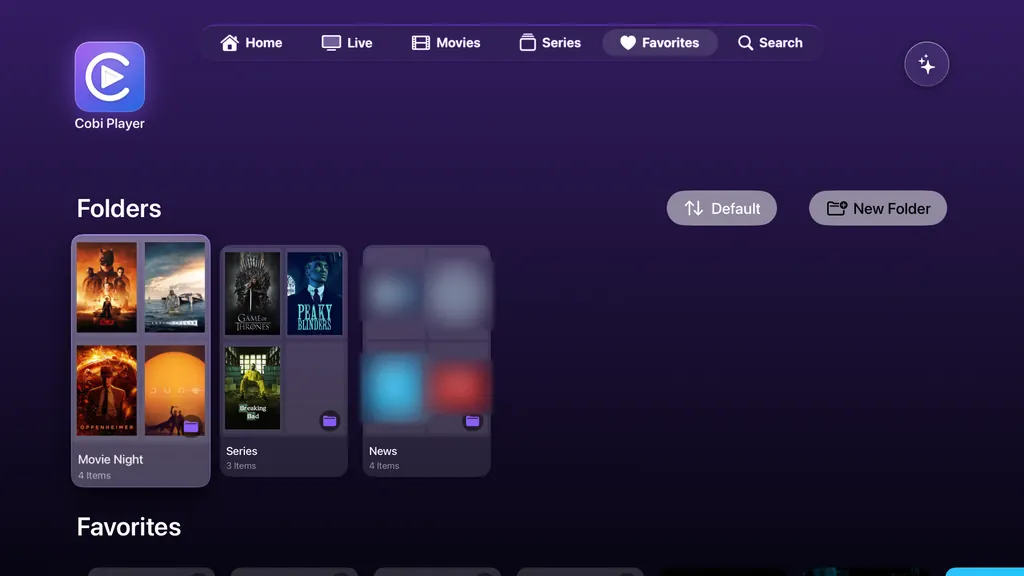The image size is (1024, 576).
Task: Switch to the Live tab
Action: tap(347, 43)
